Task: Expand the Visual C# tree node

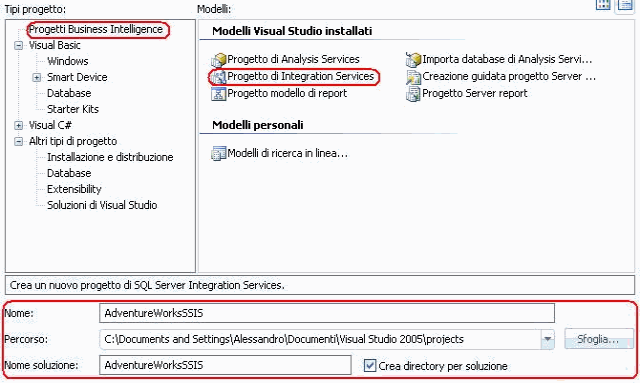Action: (18, 125)
